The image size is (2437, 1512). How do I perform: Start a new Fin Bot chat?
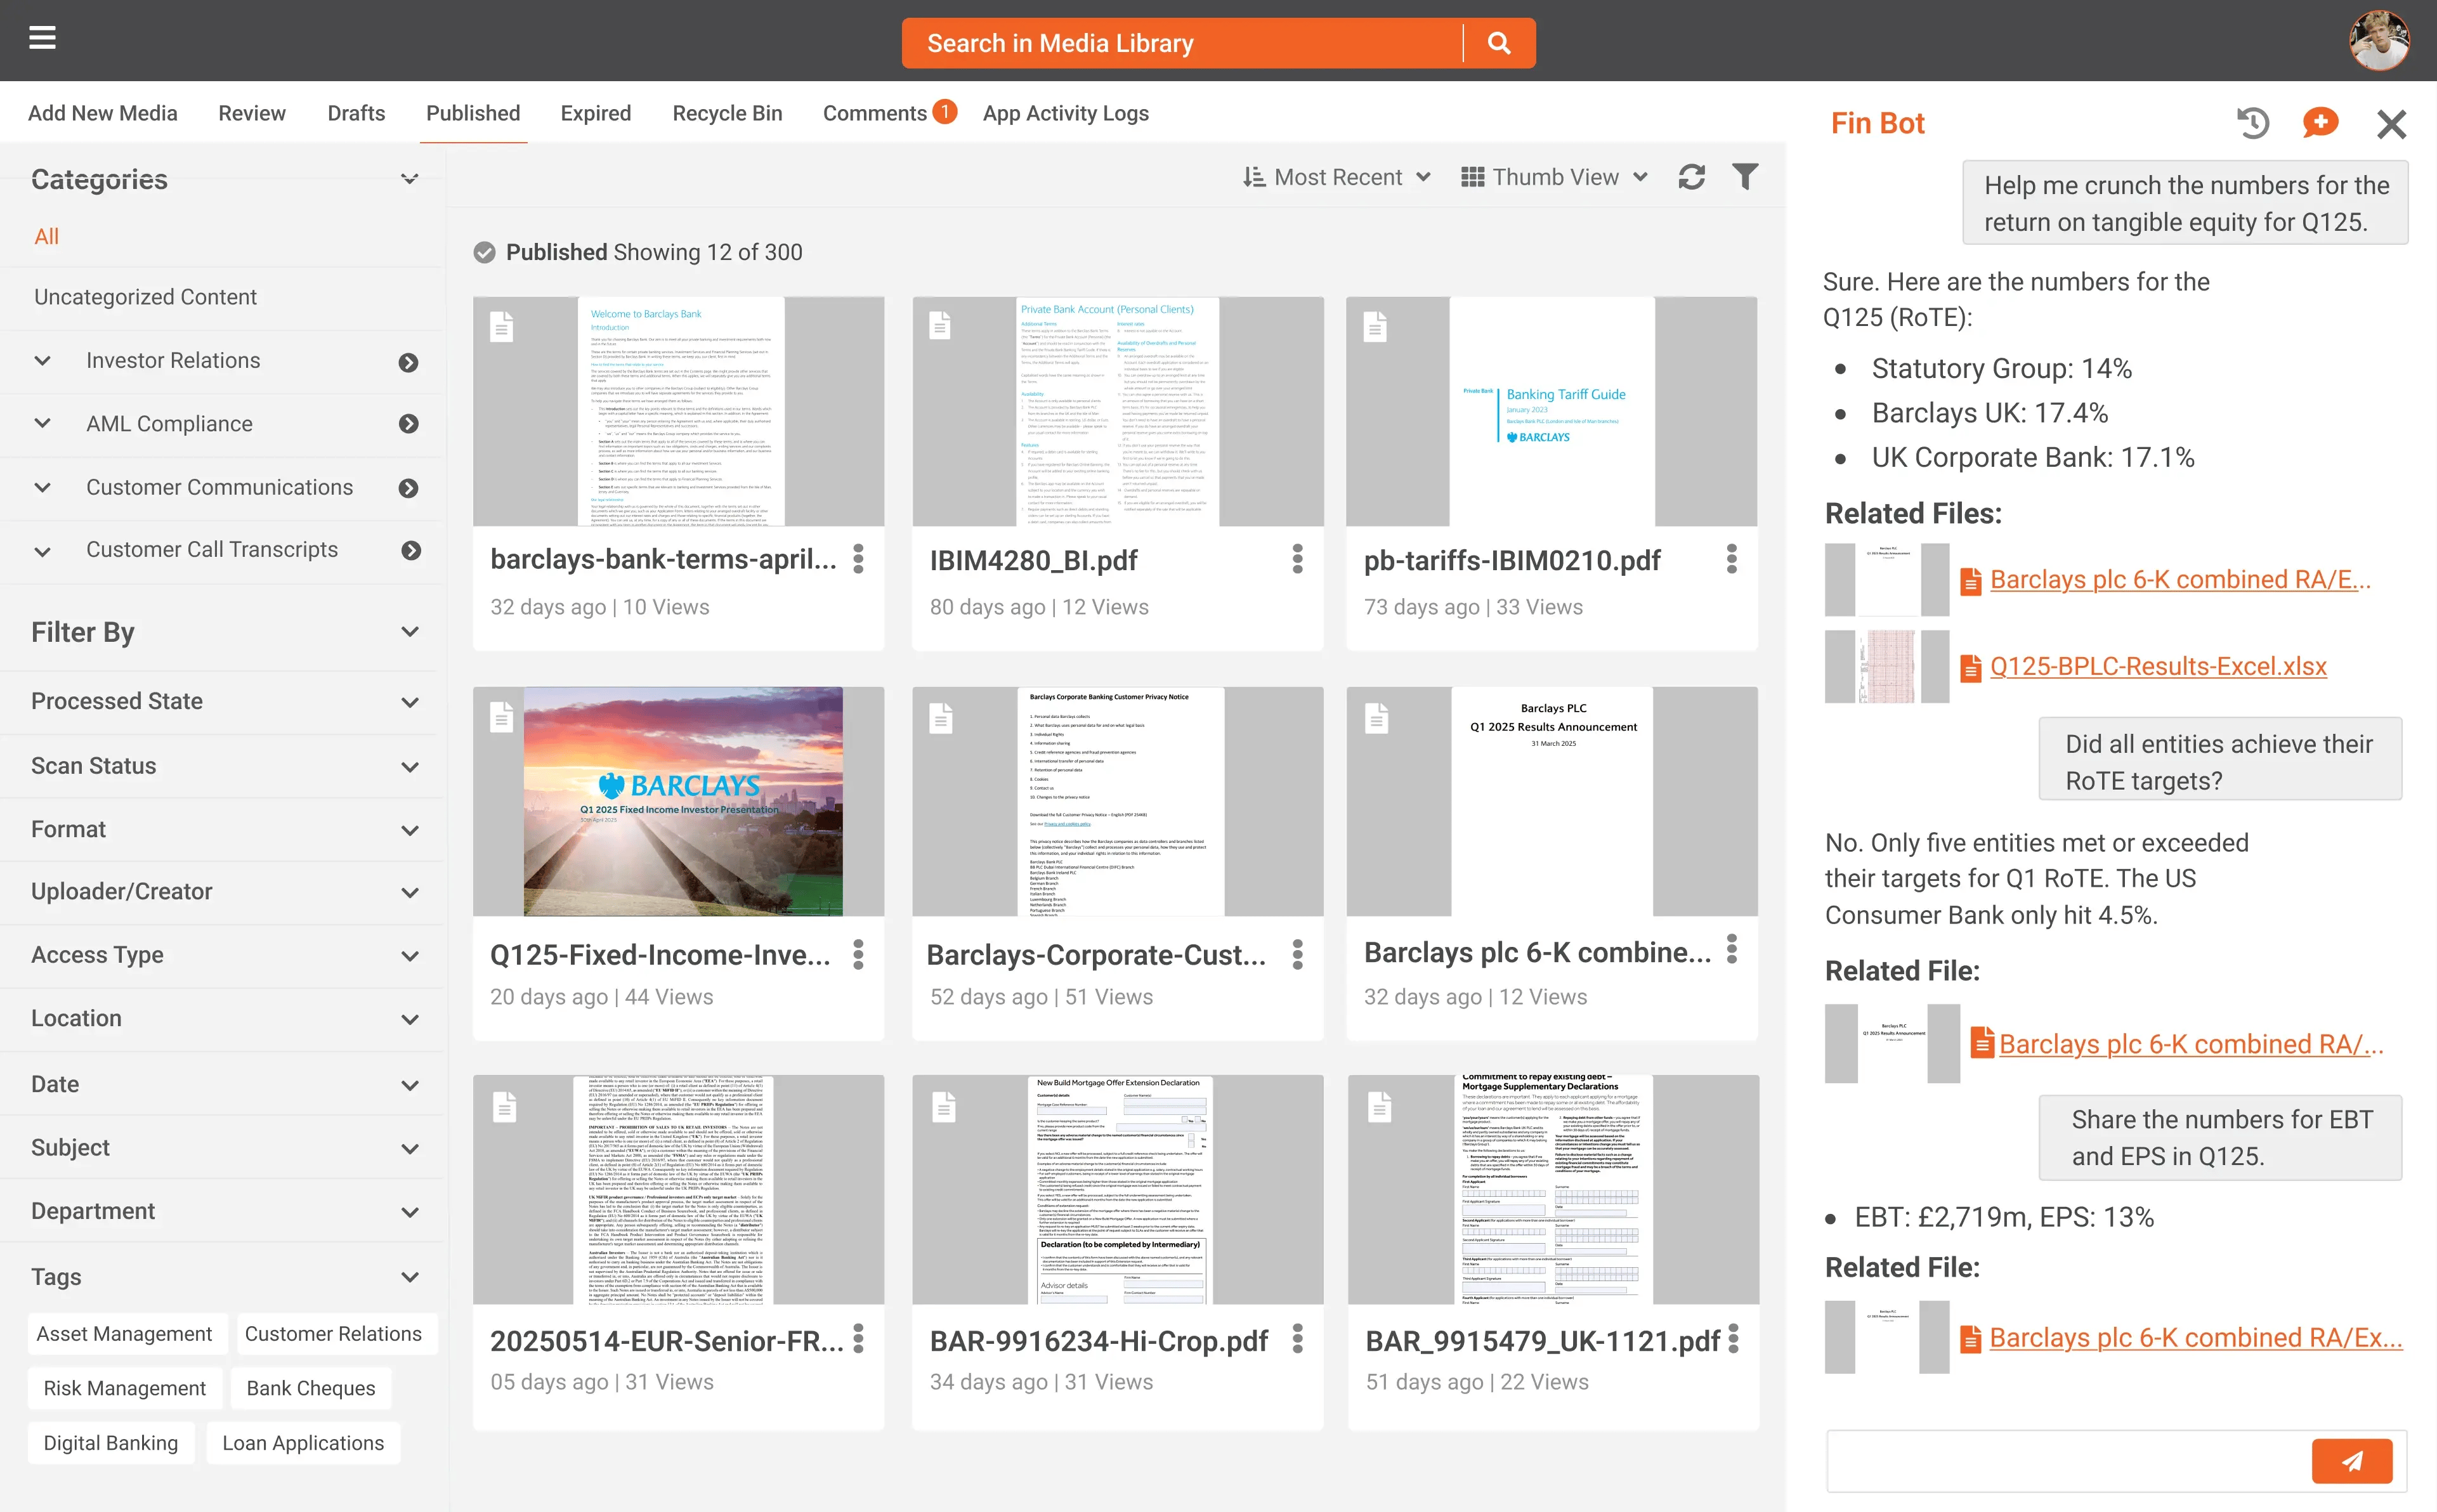coord(2320,123)
